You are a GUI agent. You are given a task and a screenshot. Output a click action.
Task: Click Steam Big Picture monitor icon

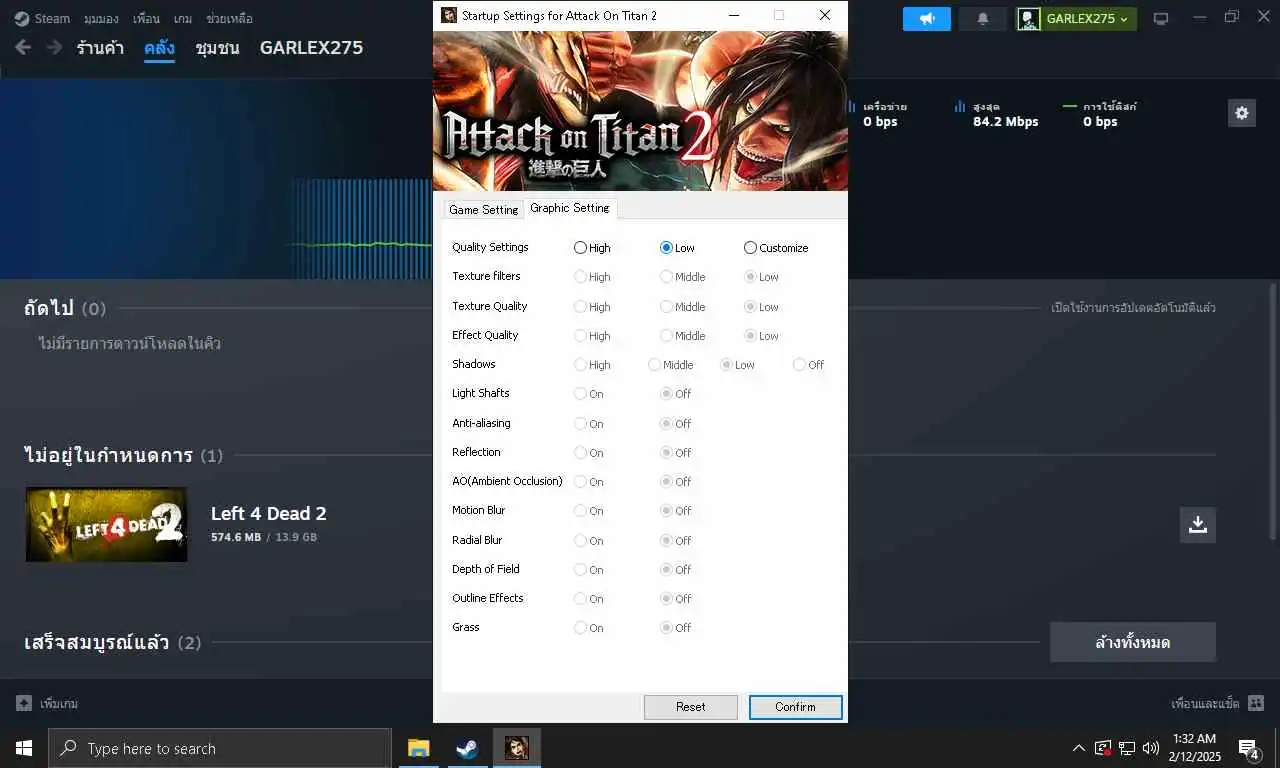[x=1161, y=19]
